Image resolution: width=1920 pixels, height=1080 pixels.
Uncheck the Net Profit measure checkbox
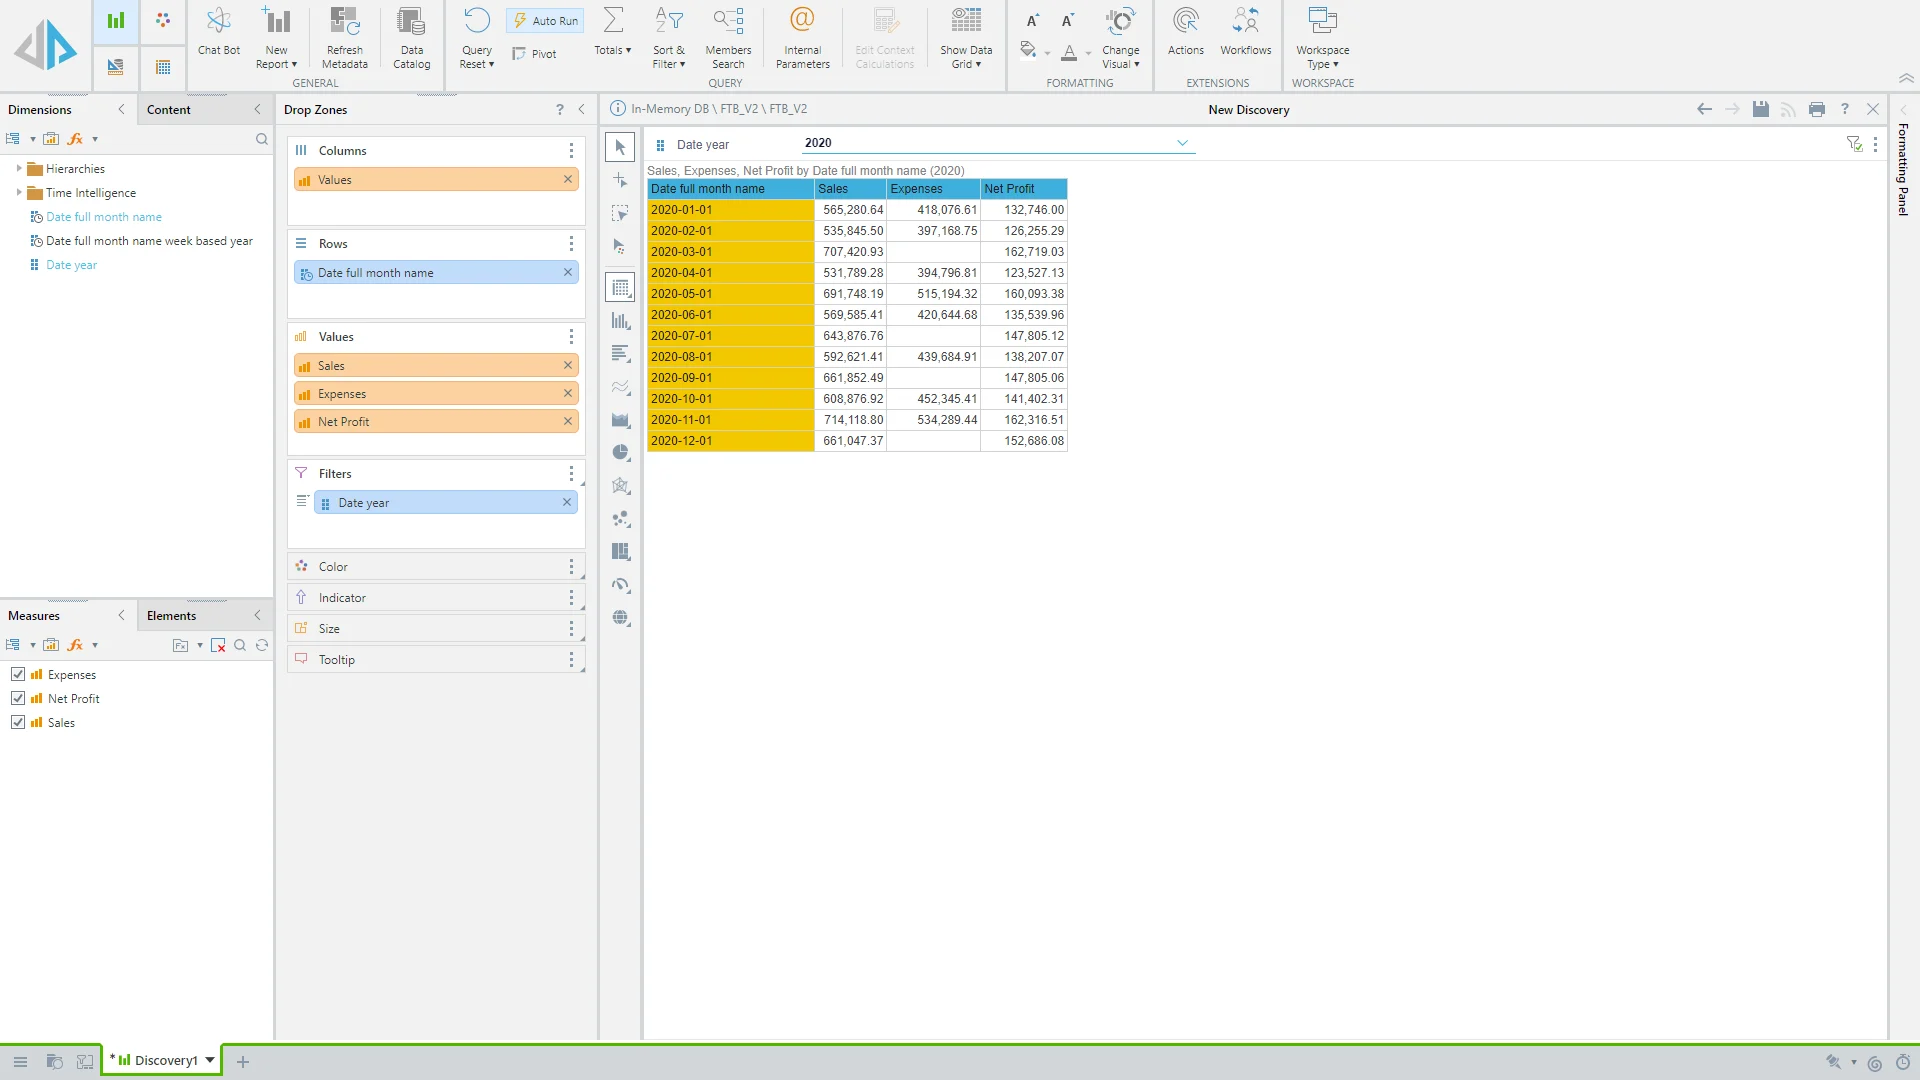tap(18, 699)
